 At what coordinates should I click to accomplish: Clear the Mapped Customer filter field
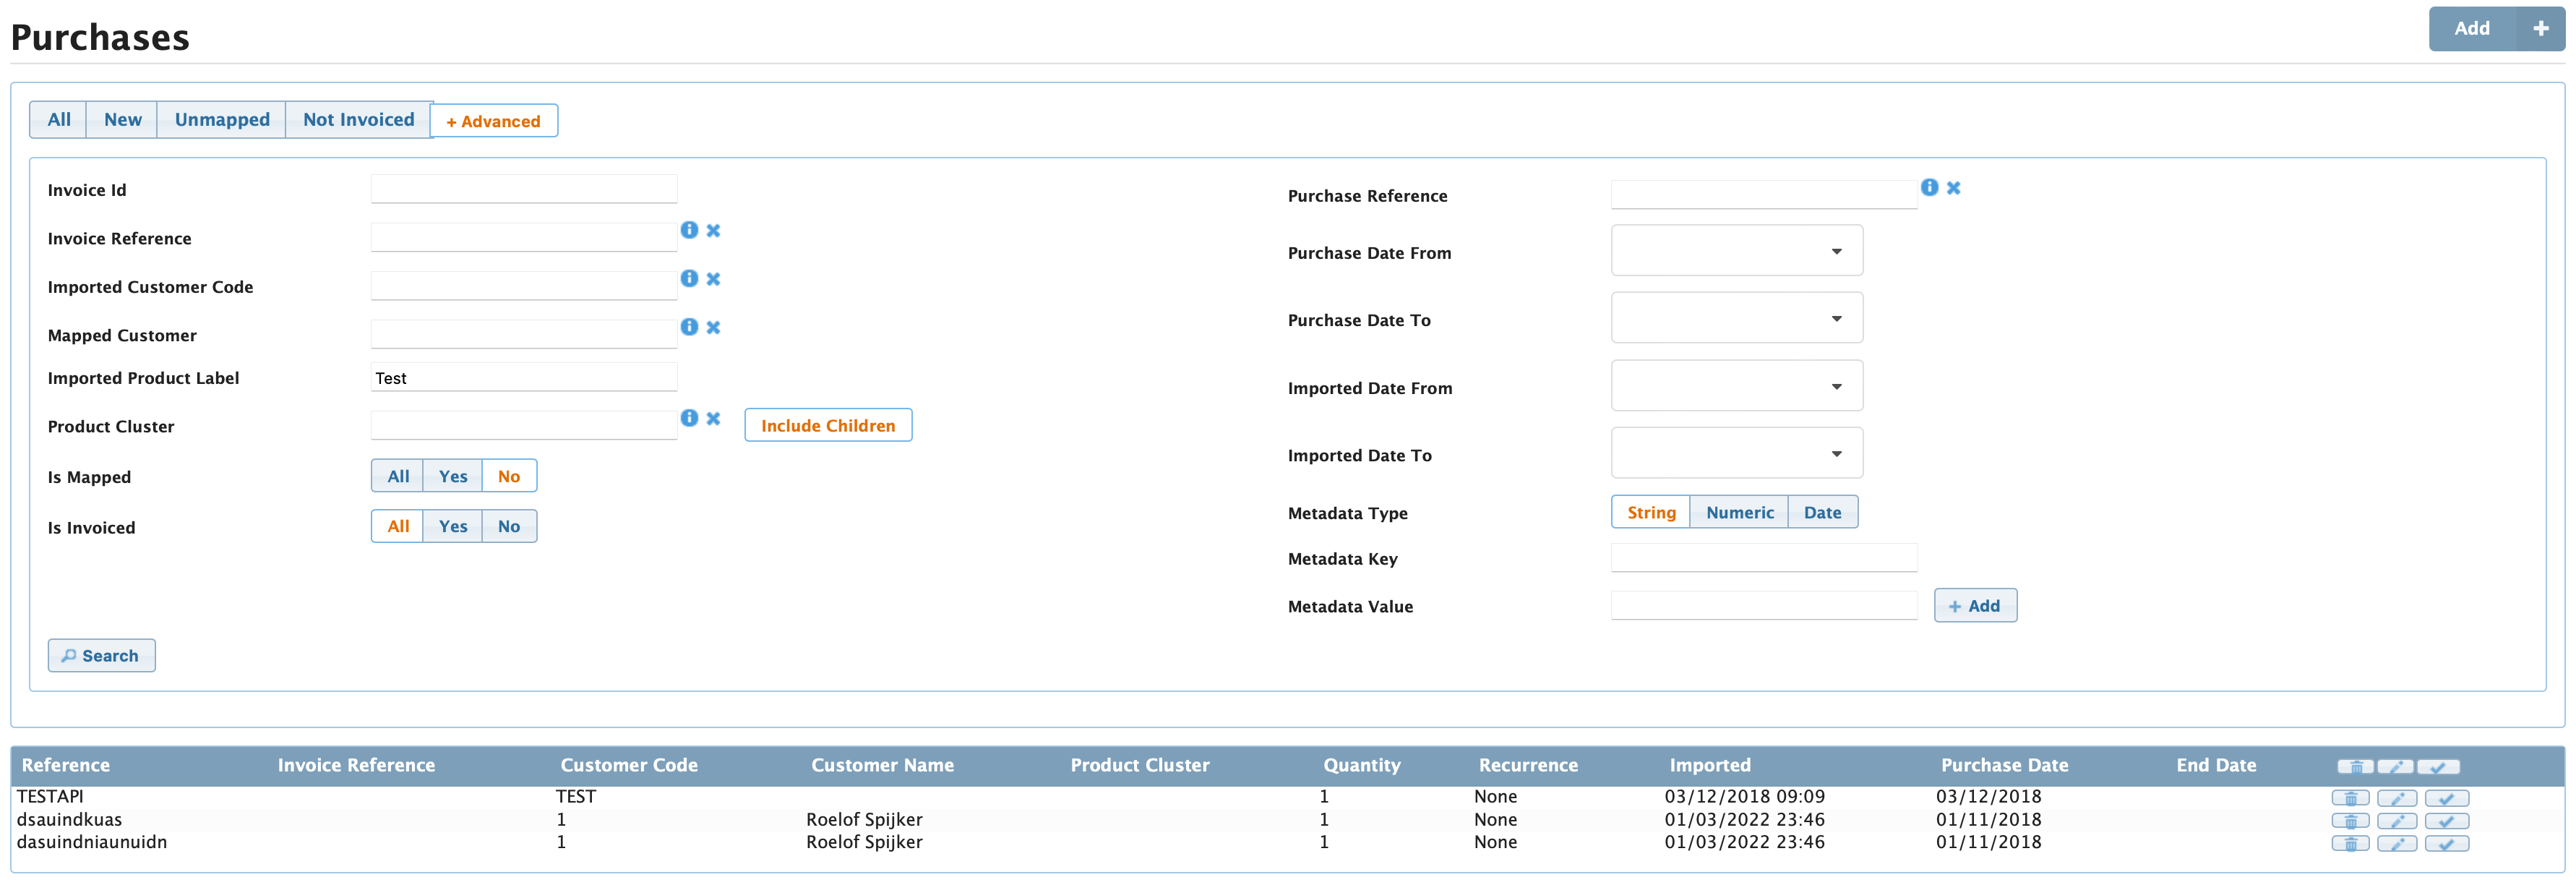pyautogui.click(x=713, y=327)
